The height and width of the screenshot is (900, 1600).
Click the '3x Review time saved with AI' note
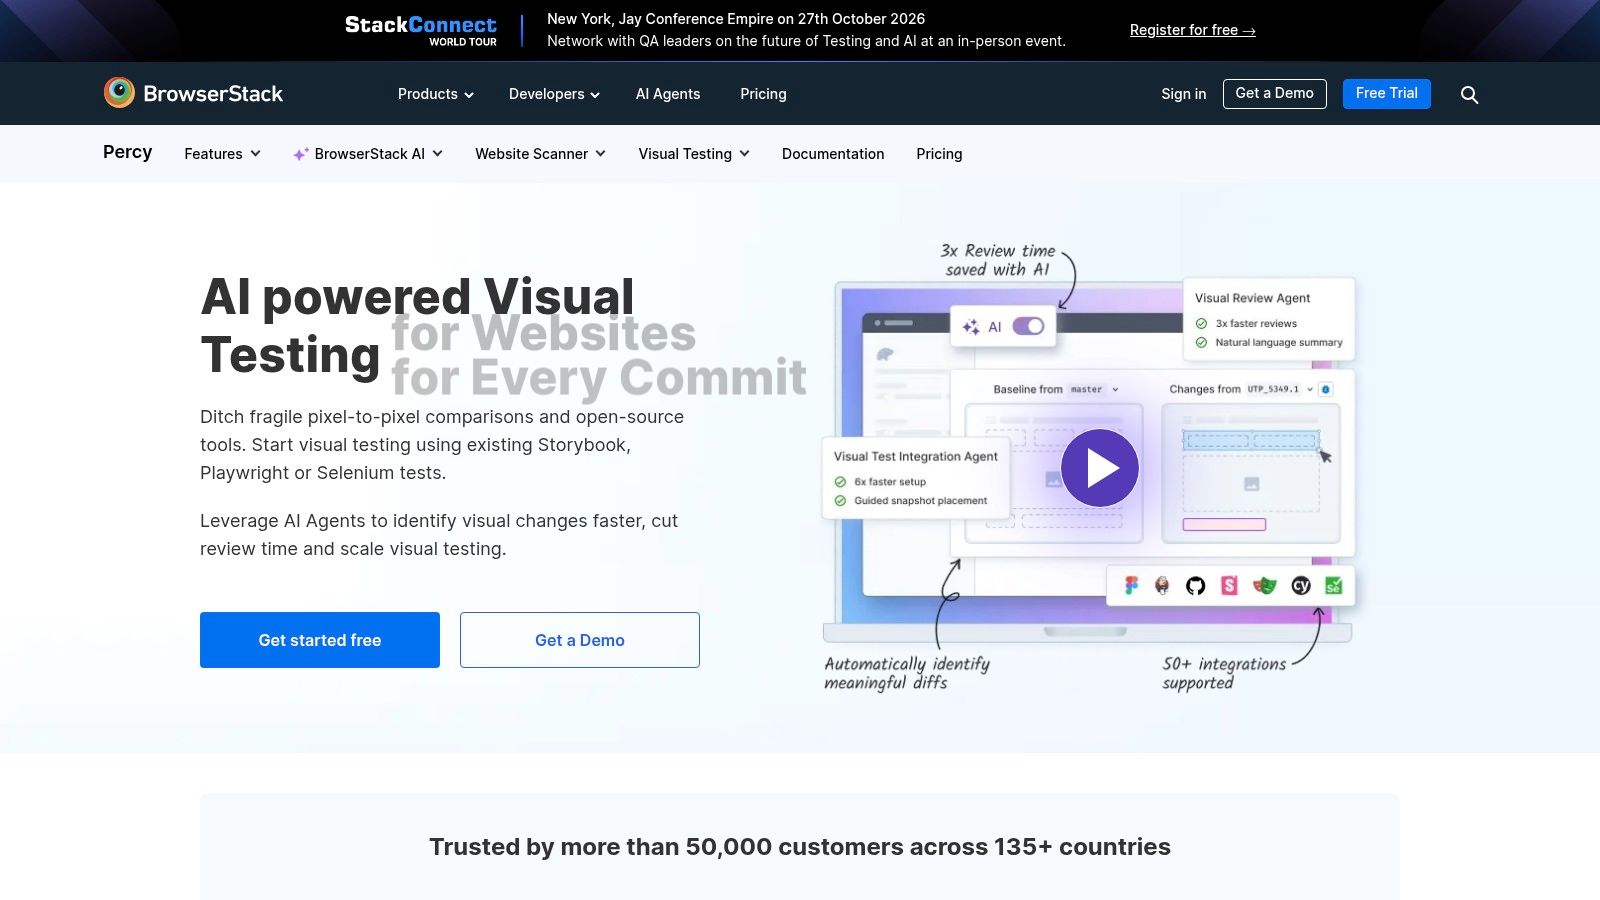(x=998, y=260)
